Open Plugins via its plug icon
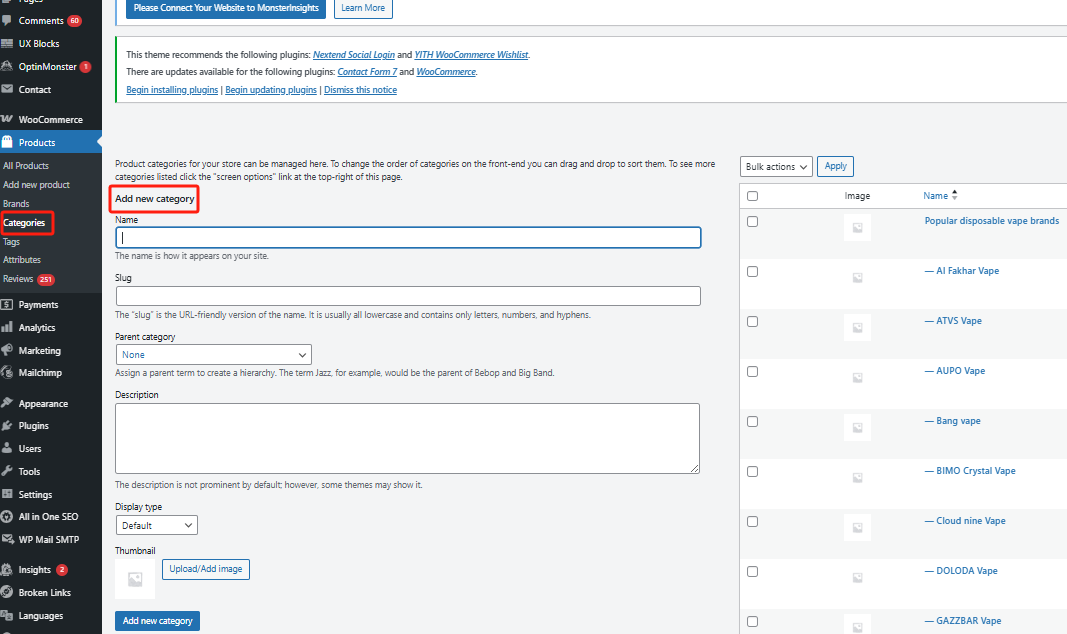1067x634 pixels. (8, 426)
